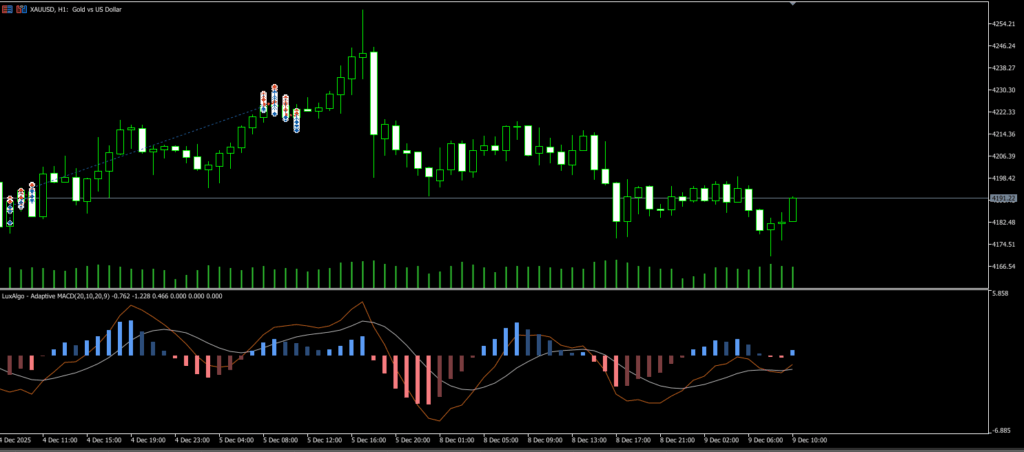Screen dimensions: 1024x452
Task: Click the tallest blue MACD histogram bar
Action: coord(128,338)
